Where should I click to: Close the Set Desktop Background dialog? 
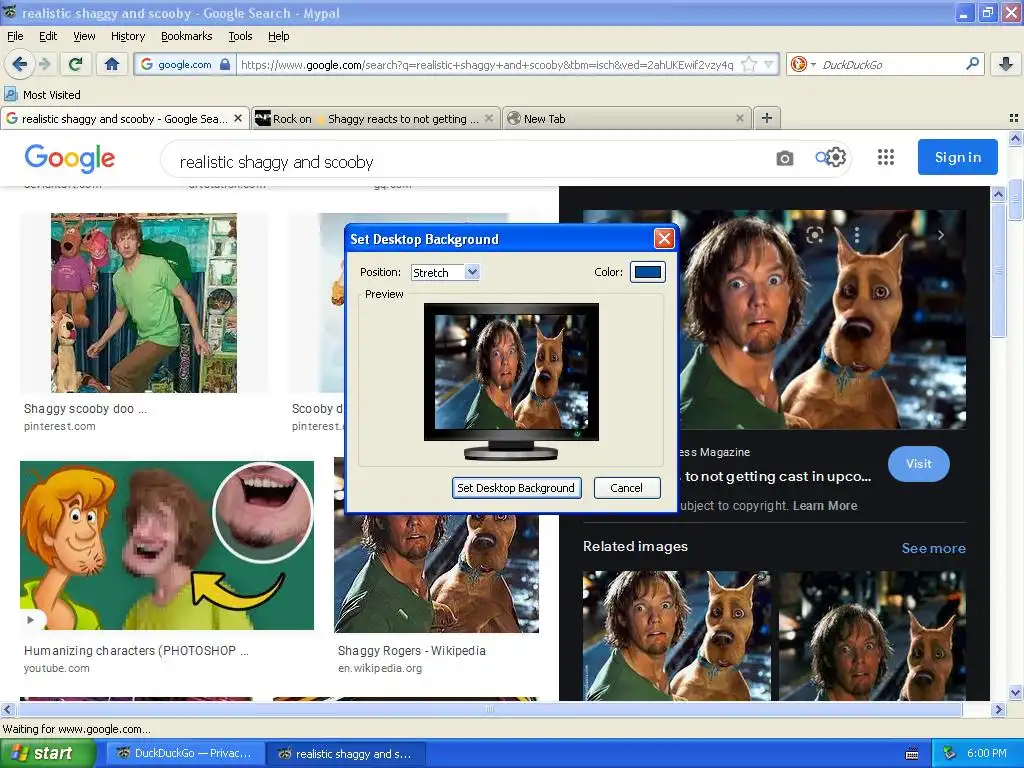[664, 239]
